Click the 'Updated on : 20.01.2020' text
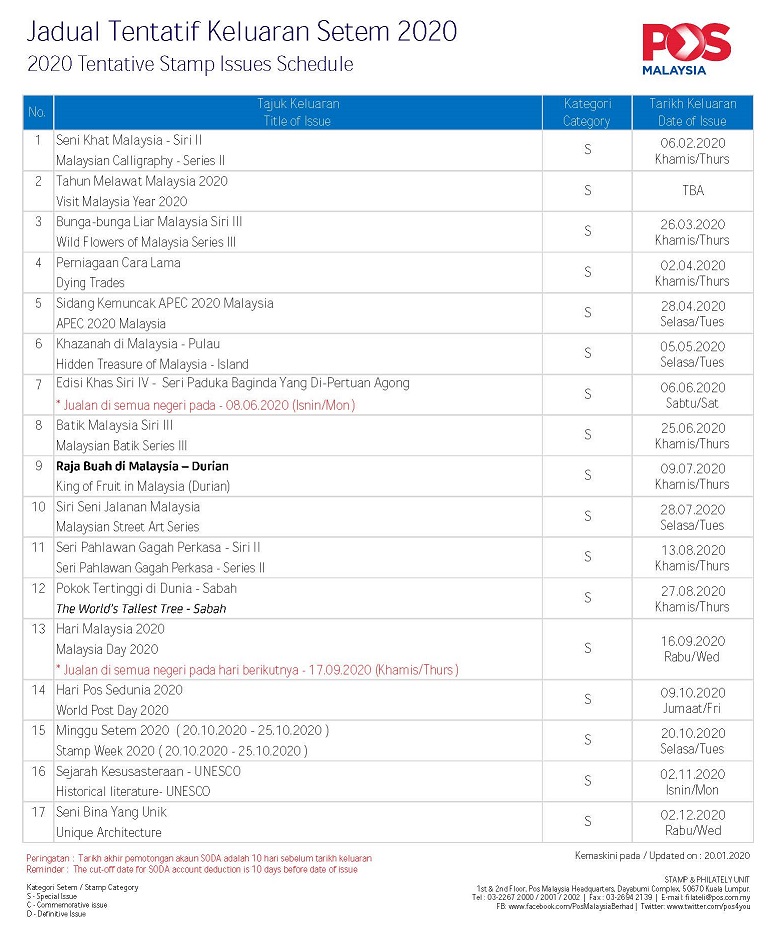775x929 pixels. pos(662,856)
